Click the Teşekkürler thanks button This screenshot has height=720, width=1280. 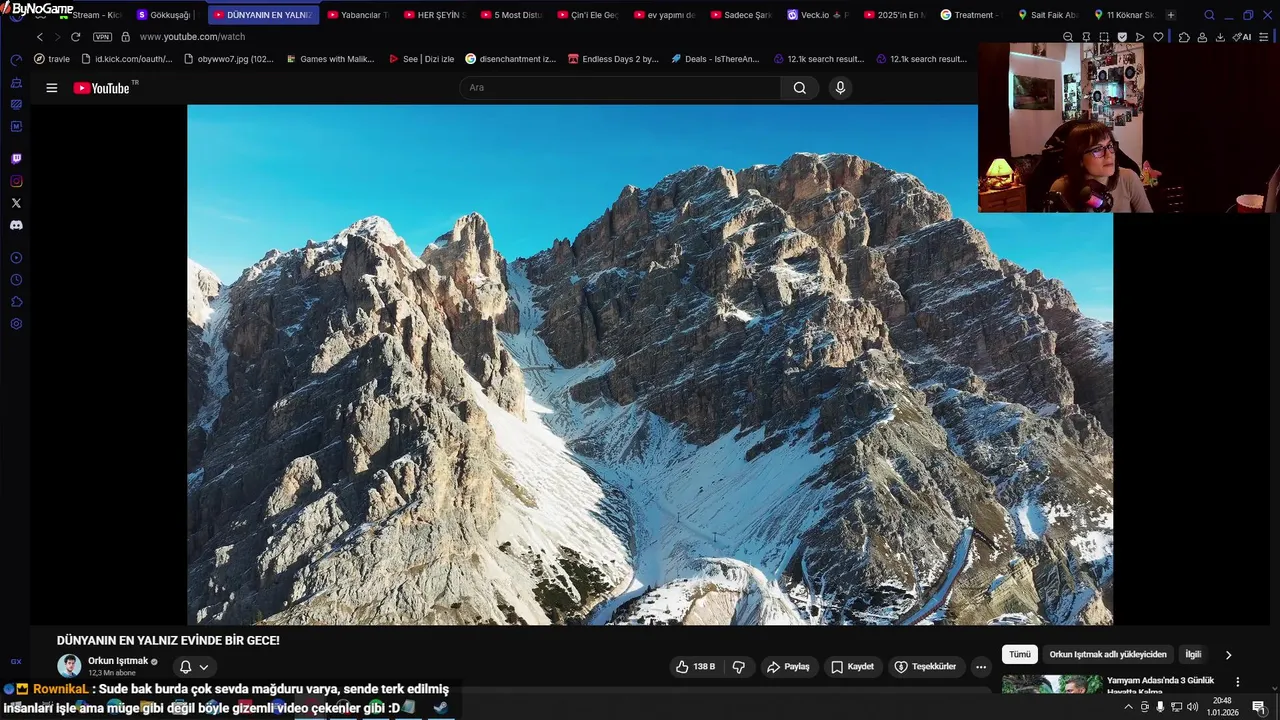(925, 667)
